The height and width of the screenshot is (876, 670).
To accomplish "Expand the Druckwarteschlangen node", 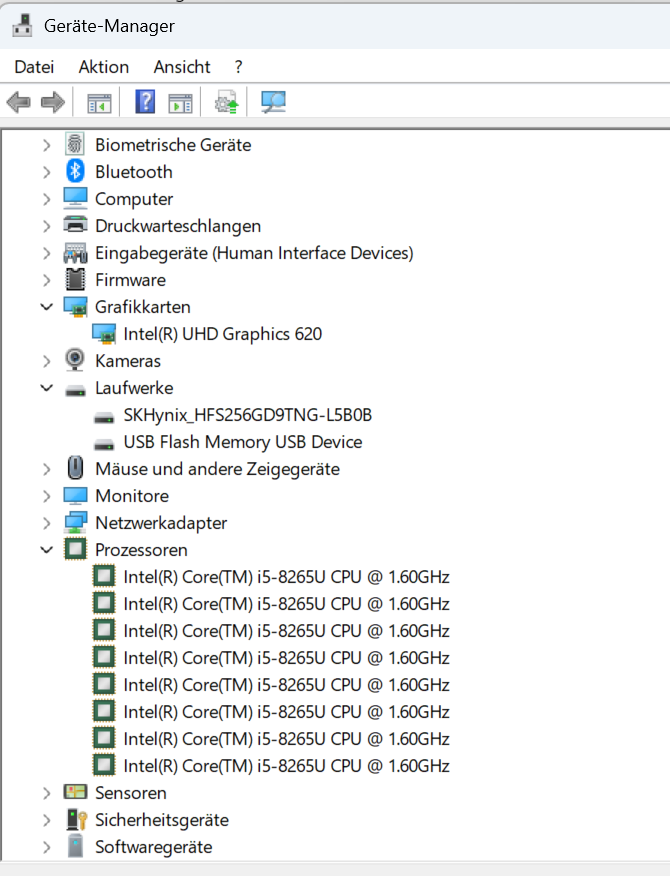I will point(46,226).
